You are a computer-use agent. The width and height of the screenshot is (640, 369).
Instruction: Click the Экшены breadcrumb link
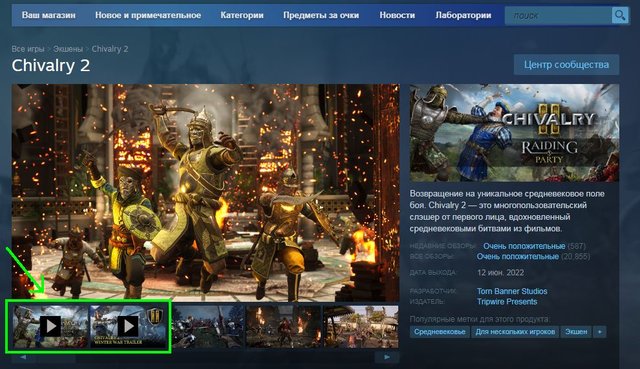point(68,49)
